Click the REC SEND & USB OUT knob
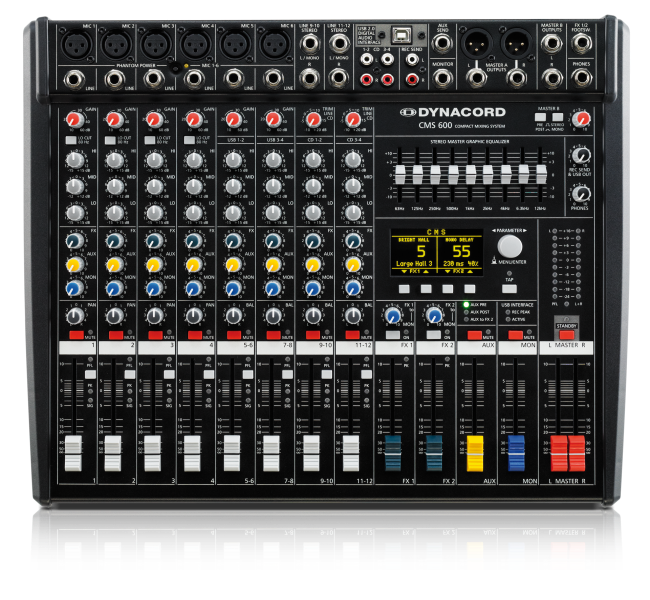 581,155
